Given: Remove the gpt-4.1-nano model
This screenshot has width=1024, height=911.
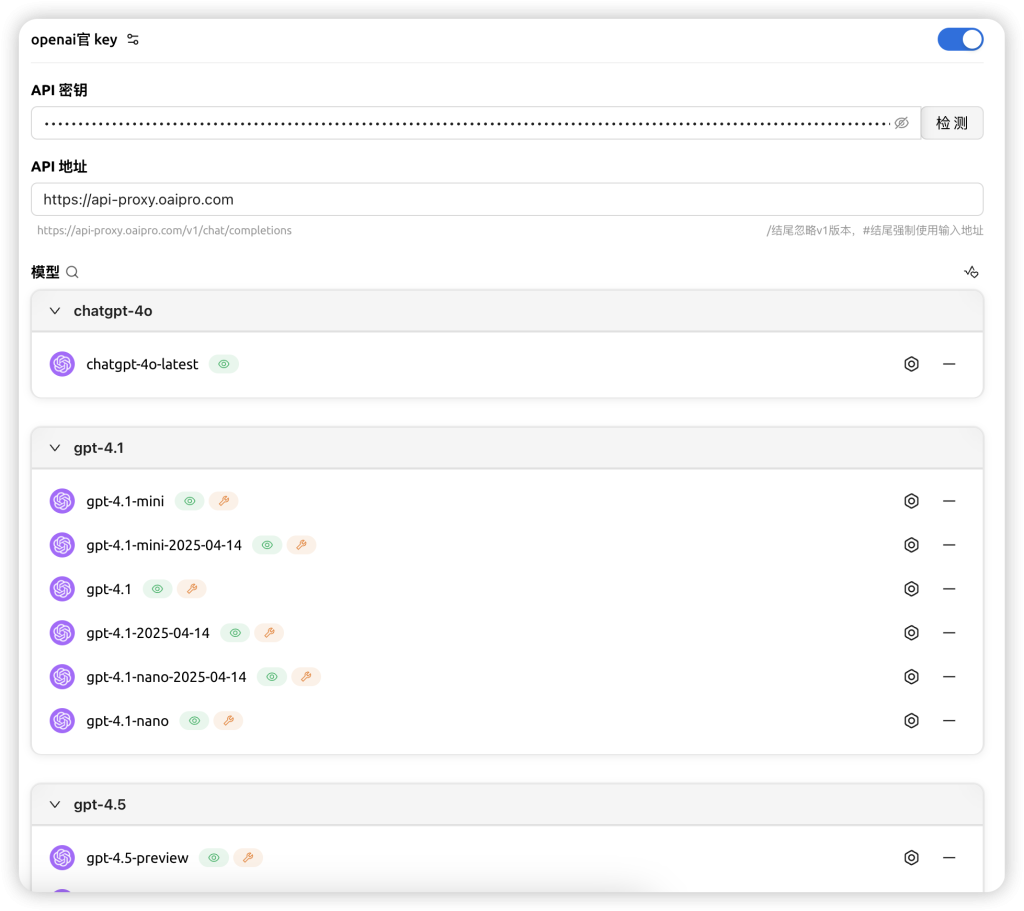Looking at the screenshot, I should pyautogui.click(x=949, y=720).
